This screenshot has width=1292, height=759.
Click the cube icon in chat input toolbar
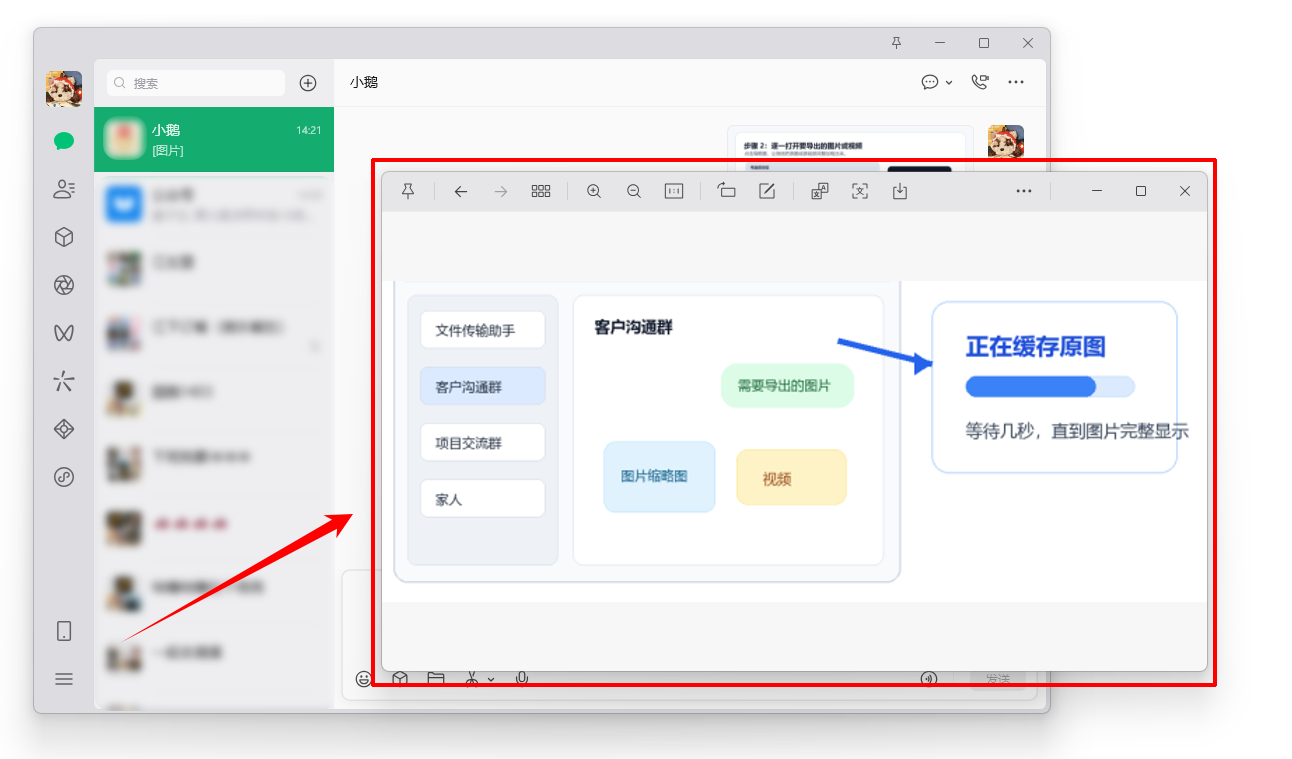[400, 679]
